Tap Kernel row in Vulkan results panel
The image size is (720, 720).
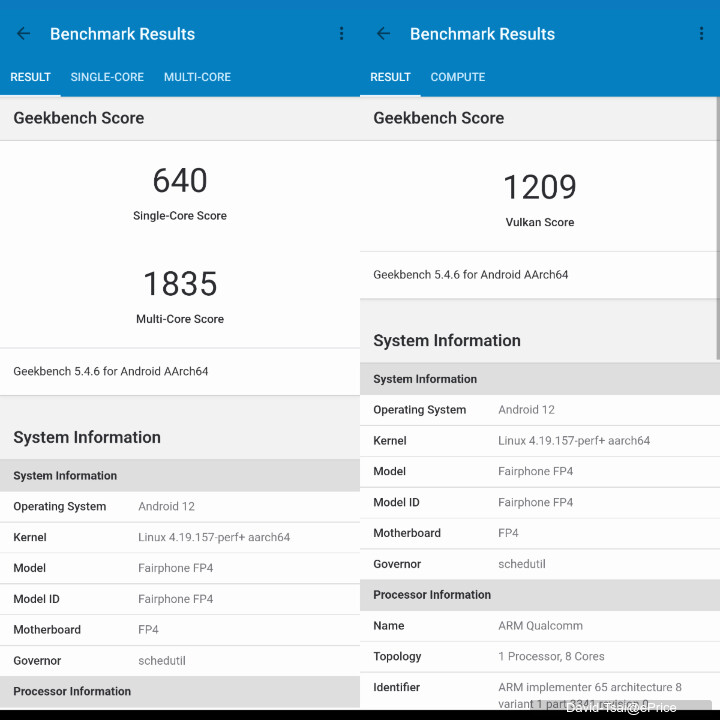[x=540, y=441]
